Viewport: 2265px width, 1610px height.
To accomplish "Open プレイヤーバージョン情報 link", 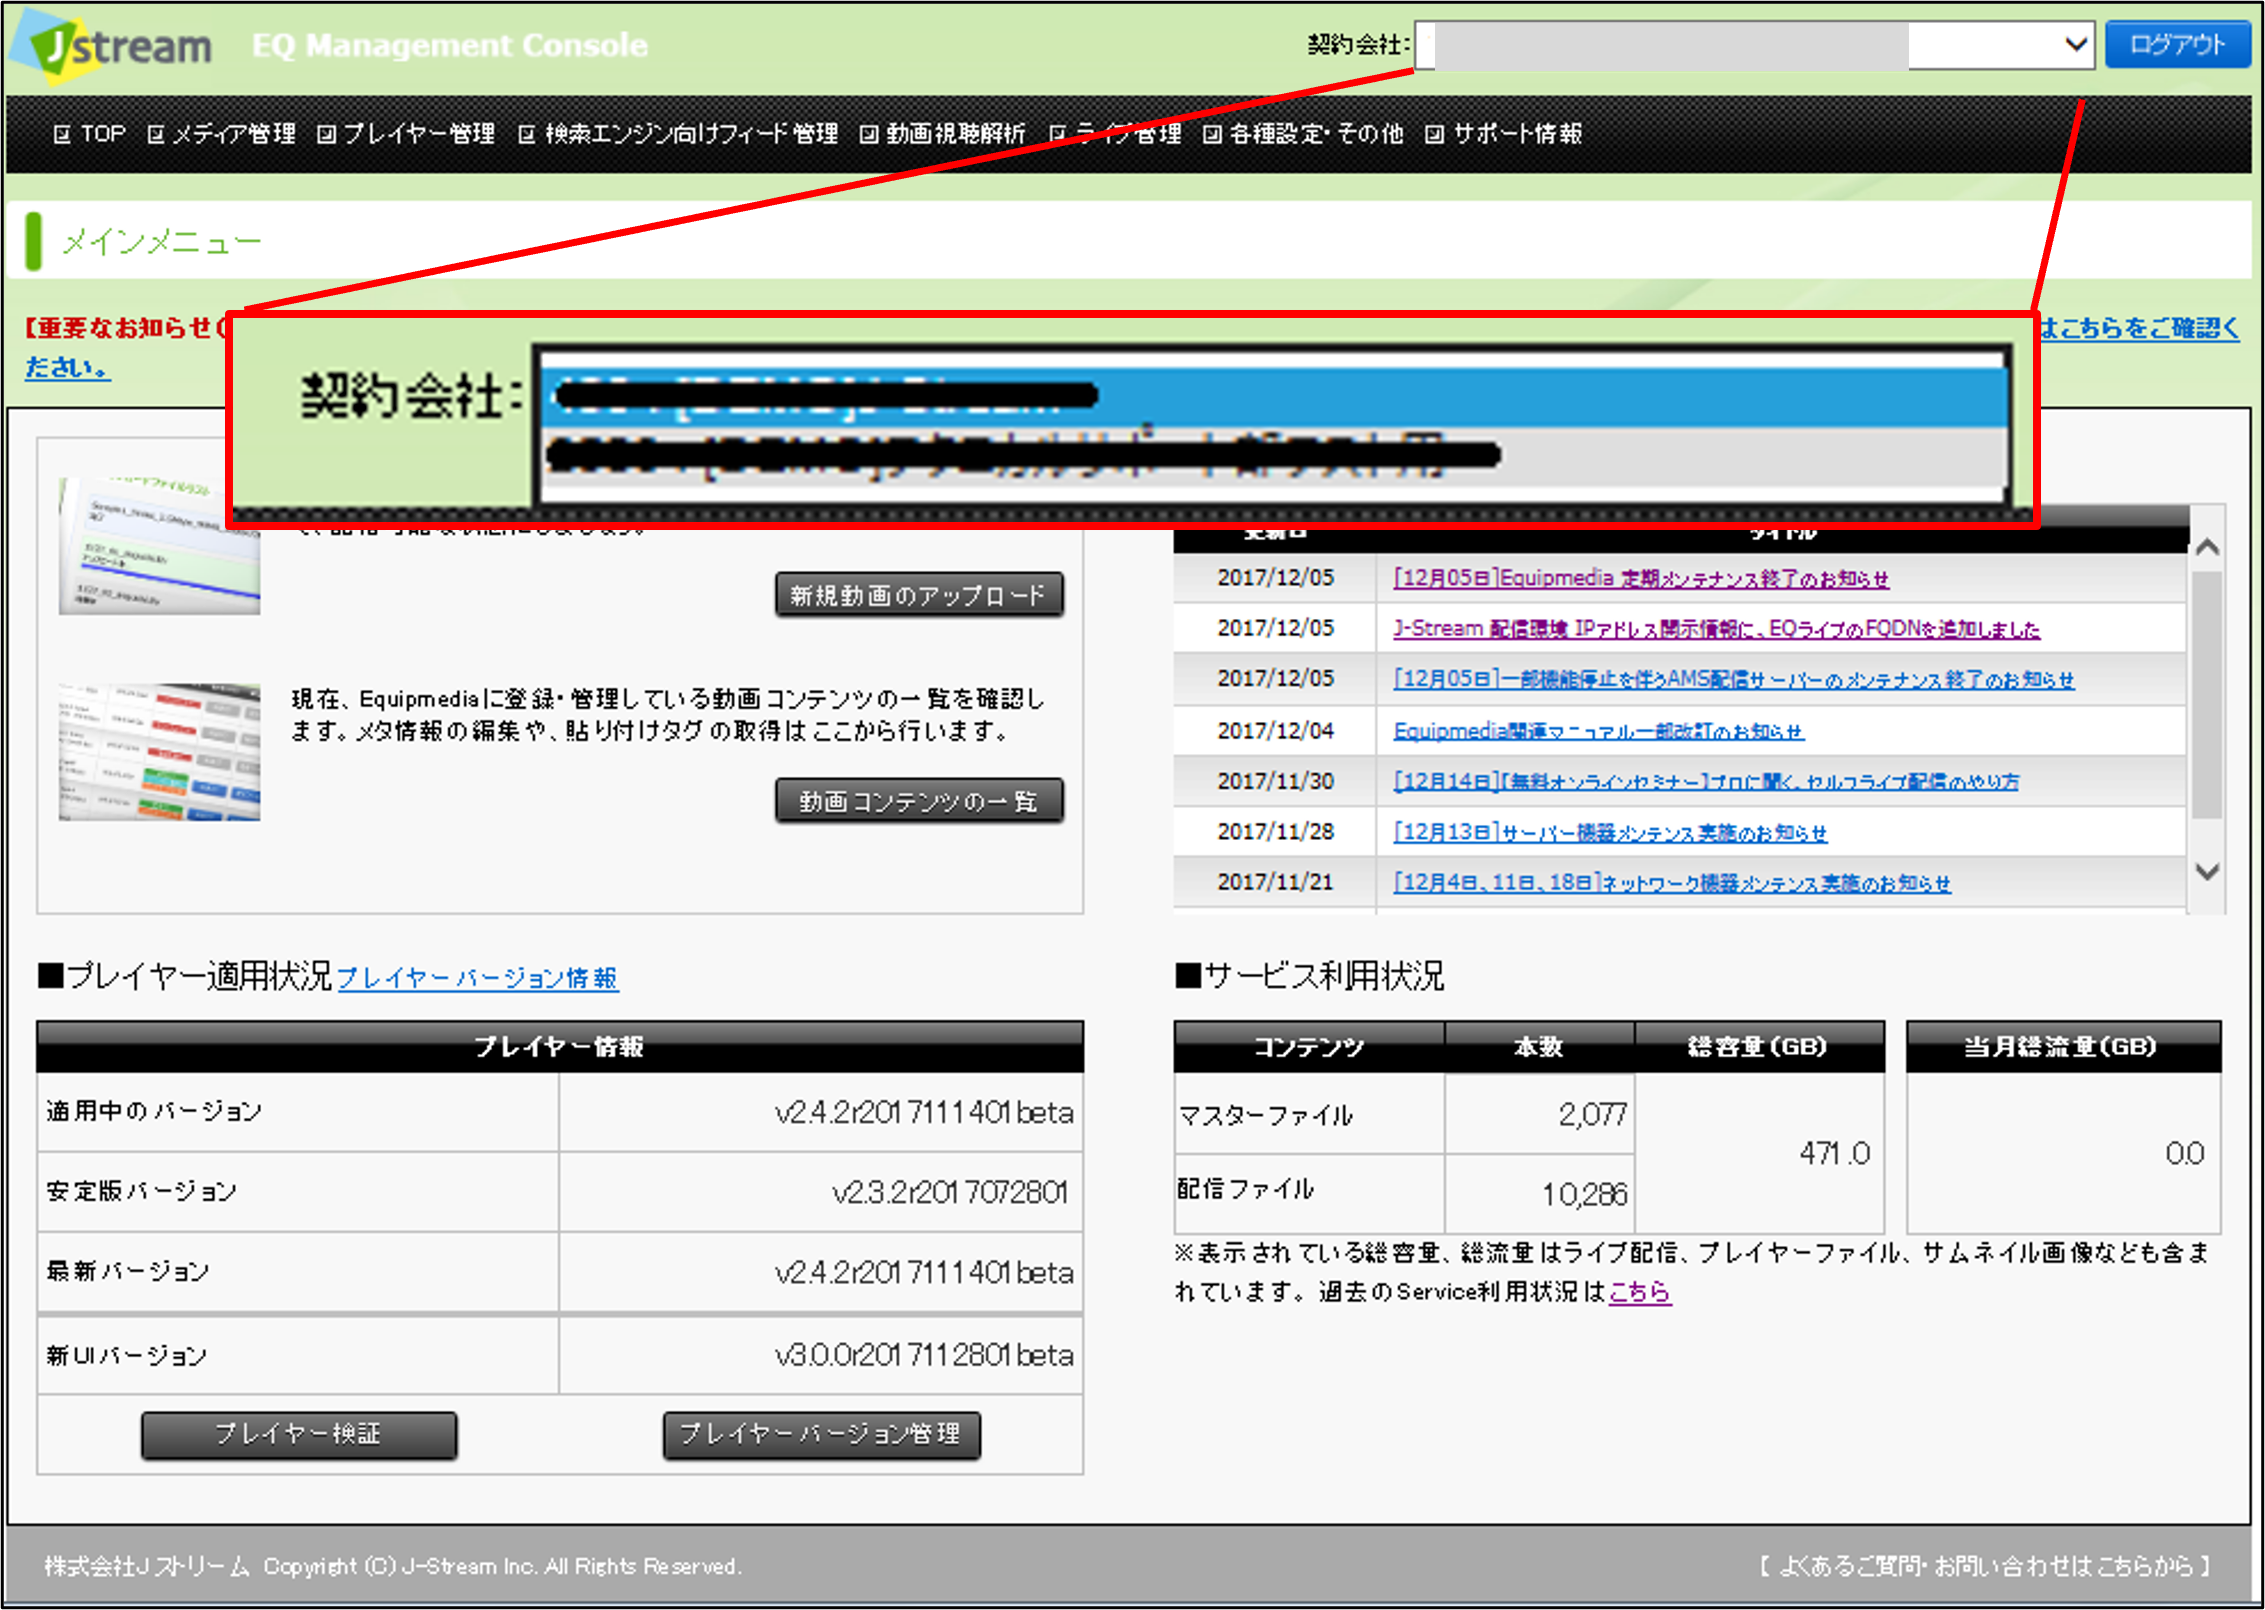I will point(478,978).
